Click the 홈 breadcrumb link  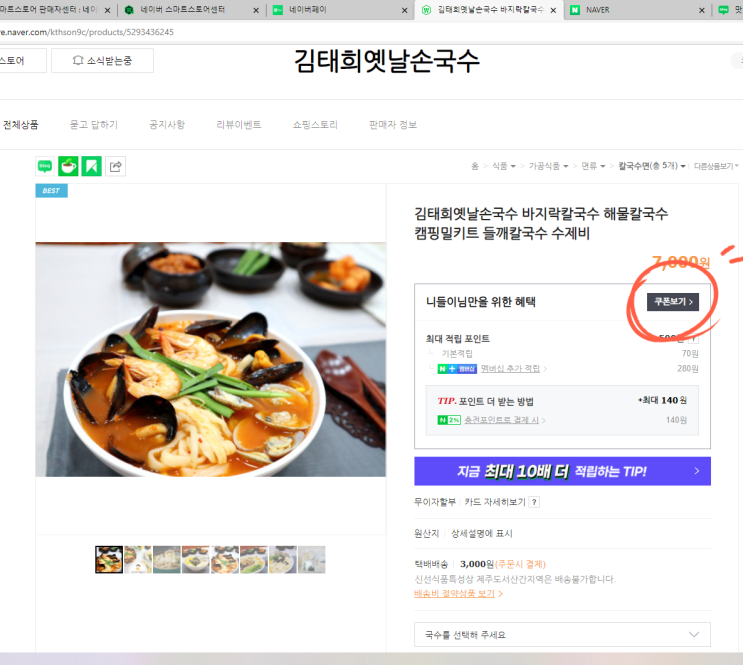[x=475, y=166]
